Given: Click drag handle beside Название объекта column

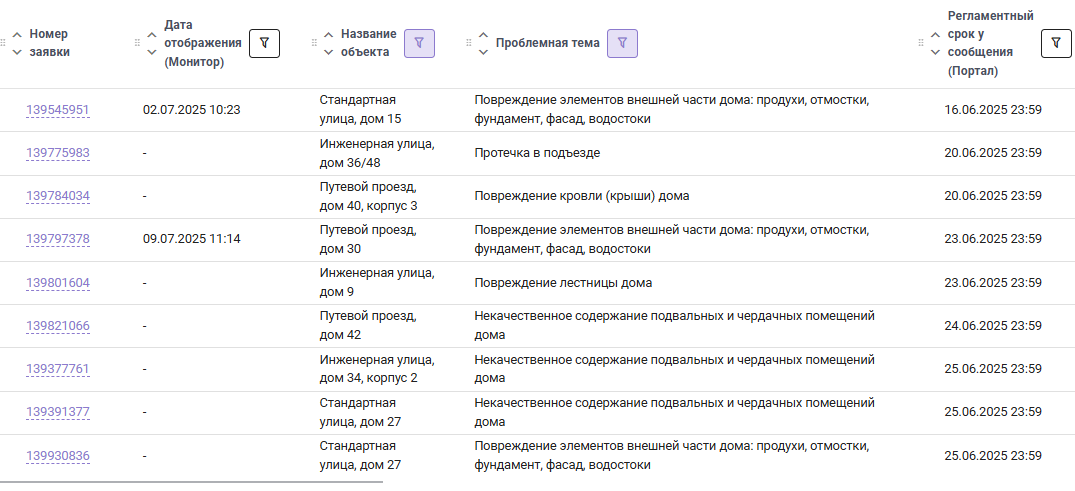Looking at the screenshot, I should coord(314,43).
